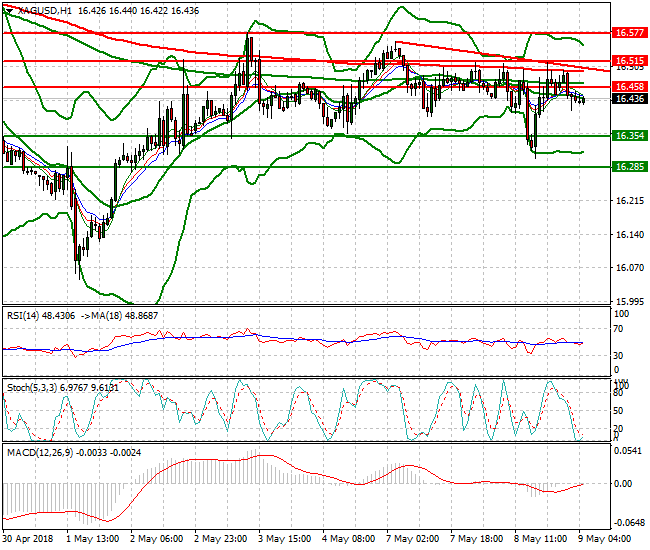Click the red 16.577 price level tag
The image size is (650, 550).
(x=628, y=32)
